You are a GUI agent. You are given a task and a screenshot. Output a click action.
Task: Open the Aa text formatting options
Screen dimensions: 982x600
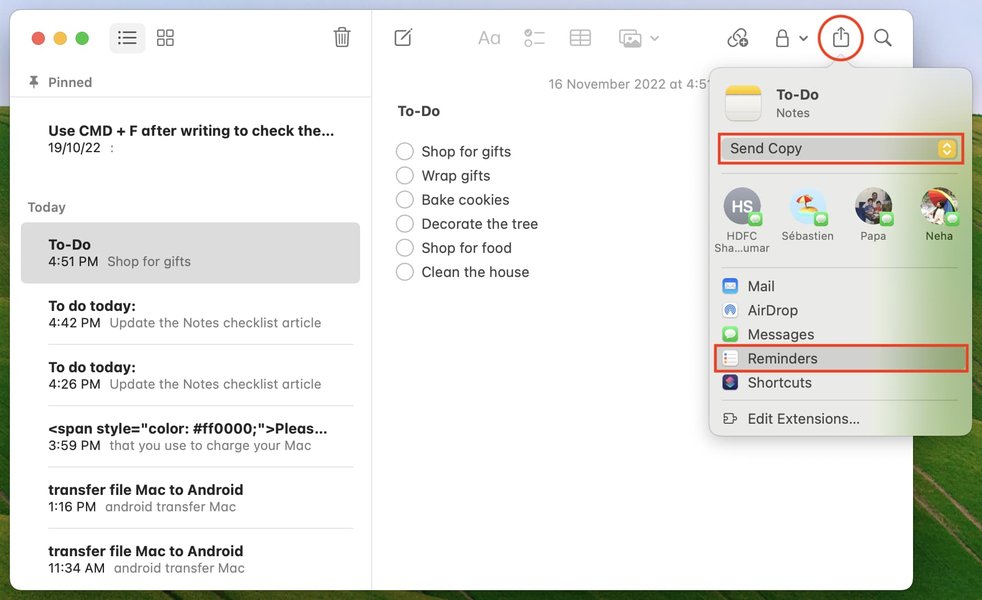(489, 37)
